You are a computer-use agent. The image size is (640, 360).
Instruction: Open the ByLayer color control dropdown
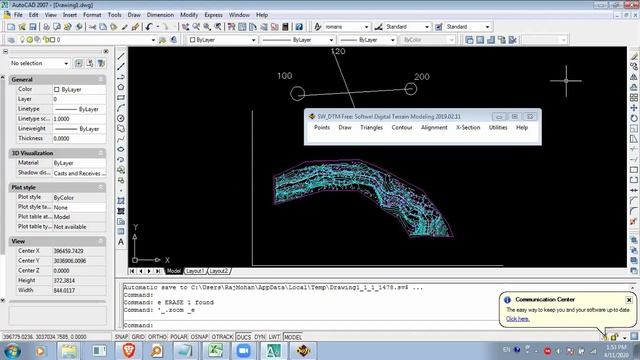tap(253, 40)
